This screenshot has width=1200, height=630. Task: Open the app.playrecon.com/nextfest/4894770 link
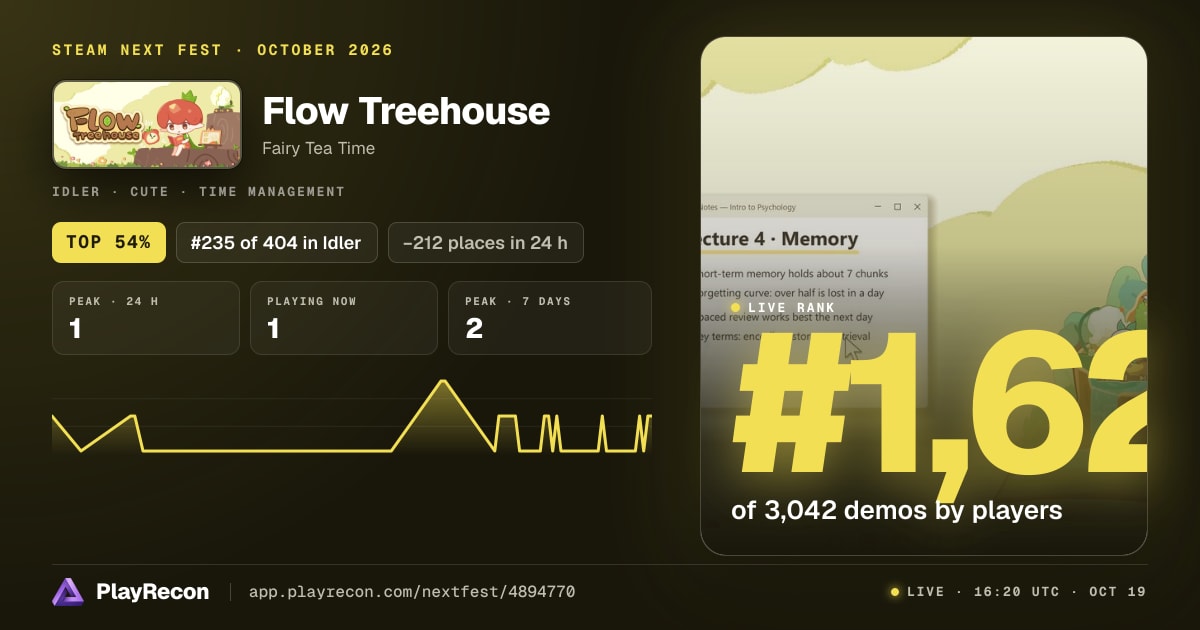click(411, 592)
